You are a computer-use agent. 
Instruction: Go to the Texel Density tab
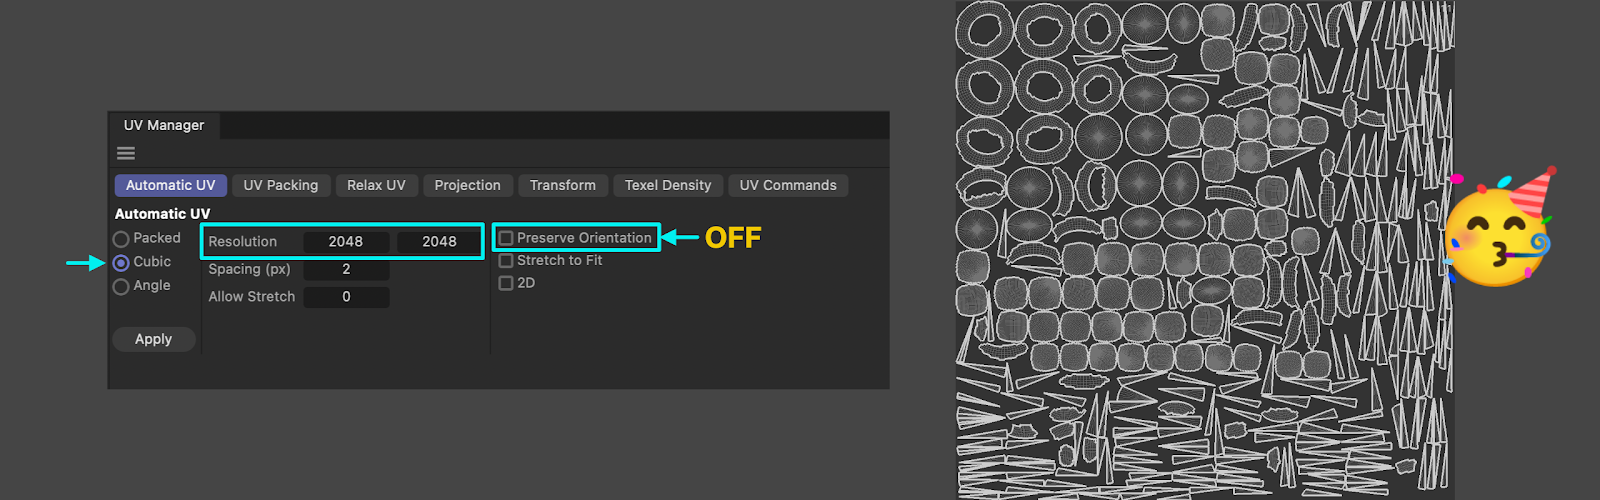tap(667, 185)
